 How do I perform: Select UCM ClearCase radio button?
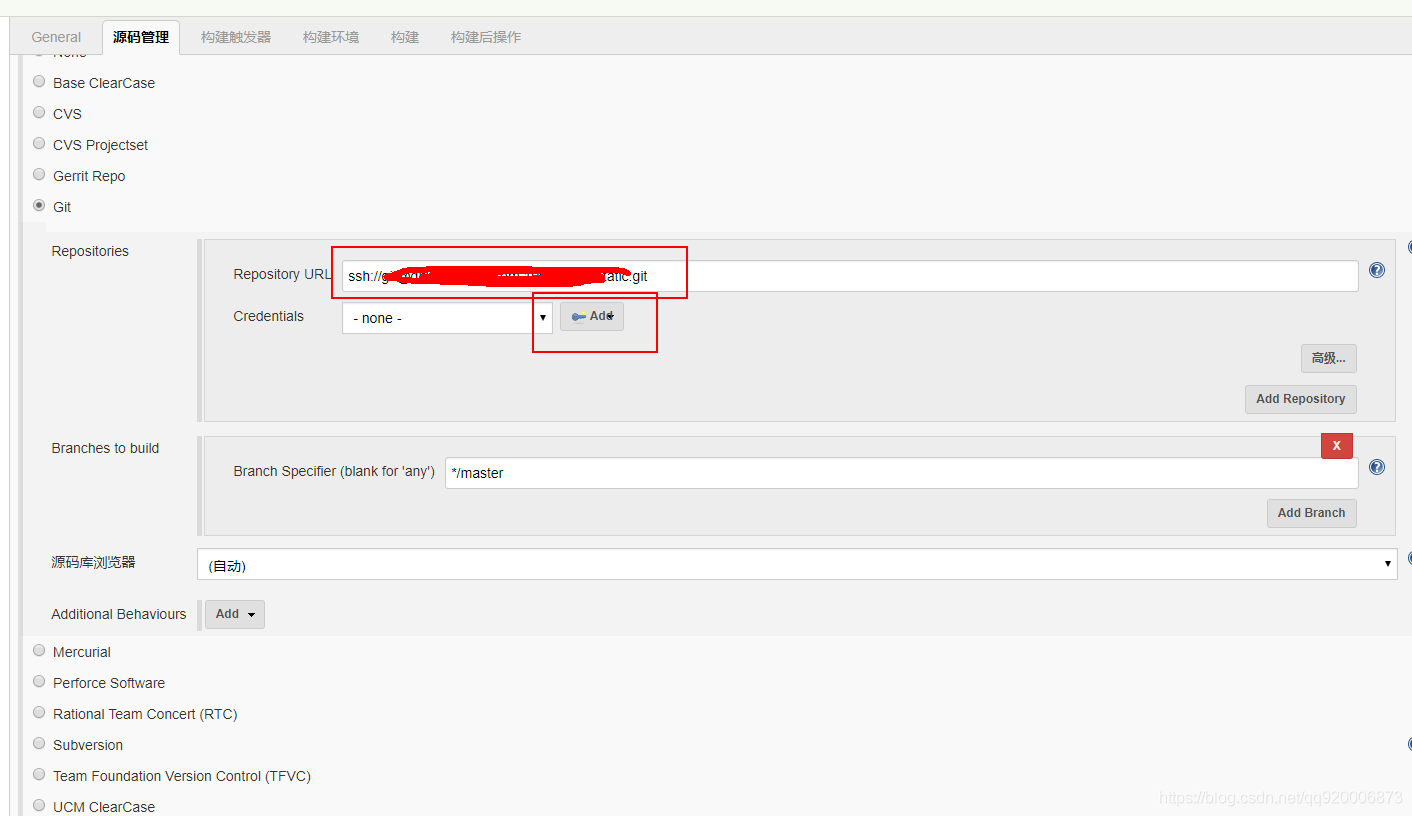39,805
